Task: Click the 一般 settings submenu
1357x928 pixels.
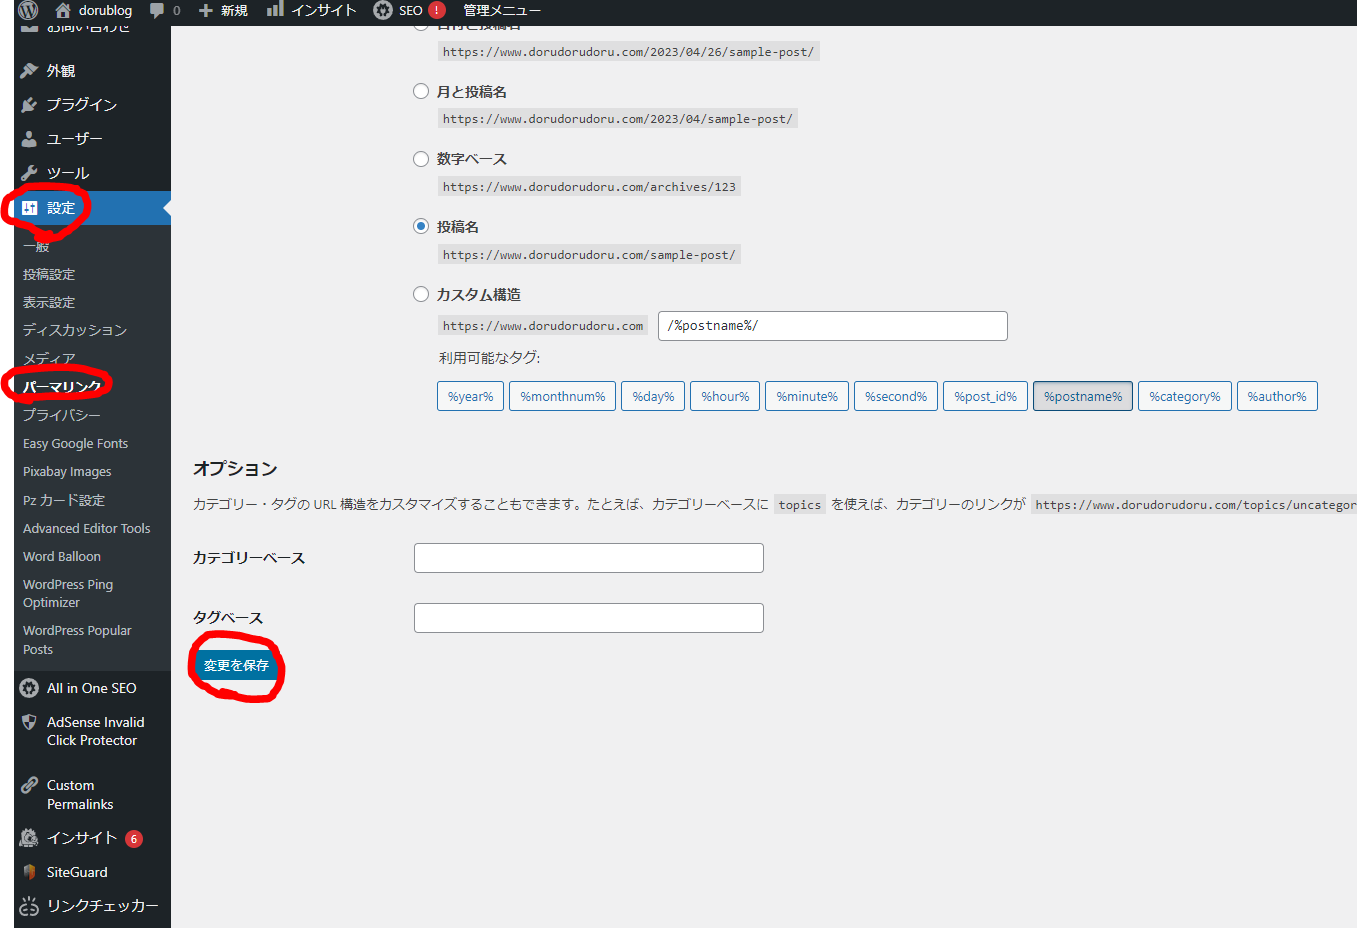Action: [36, 246]
